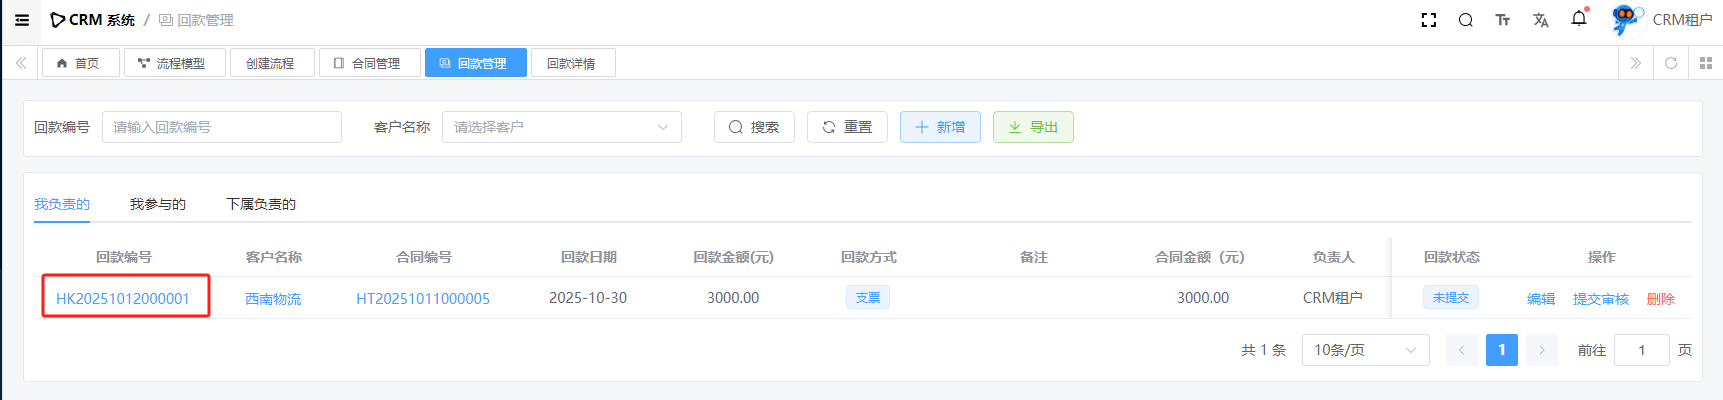
Task: Focus the 回款编号 input field
Action: pyautogui.click(x=221, y=127)
